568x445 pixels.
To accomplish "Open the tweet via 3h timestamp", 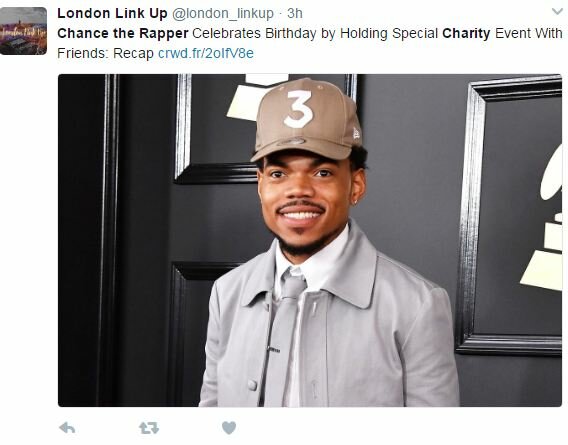I will tap(295, 13).
